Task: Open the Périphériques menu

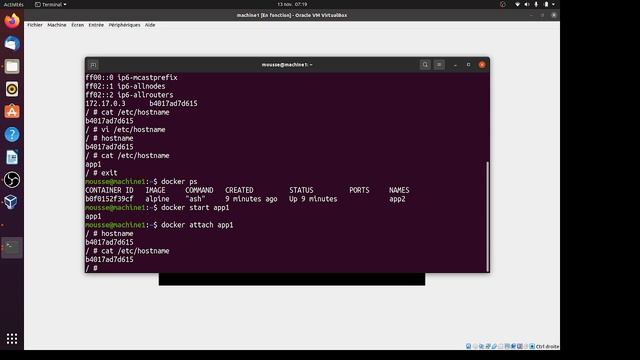Action: click(124, 25)
